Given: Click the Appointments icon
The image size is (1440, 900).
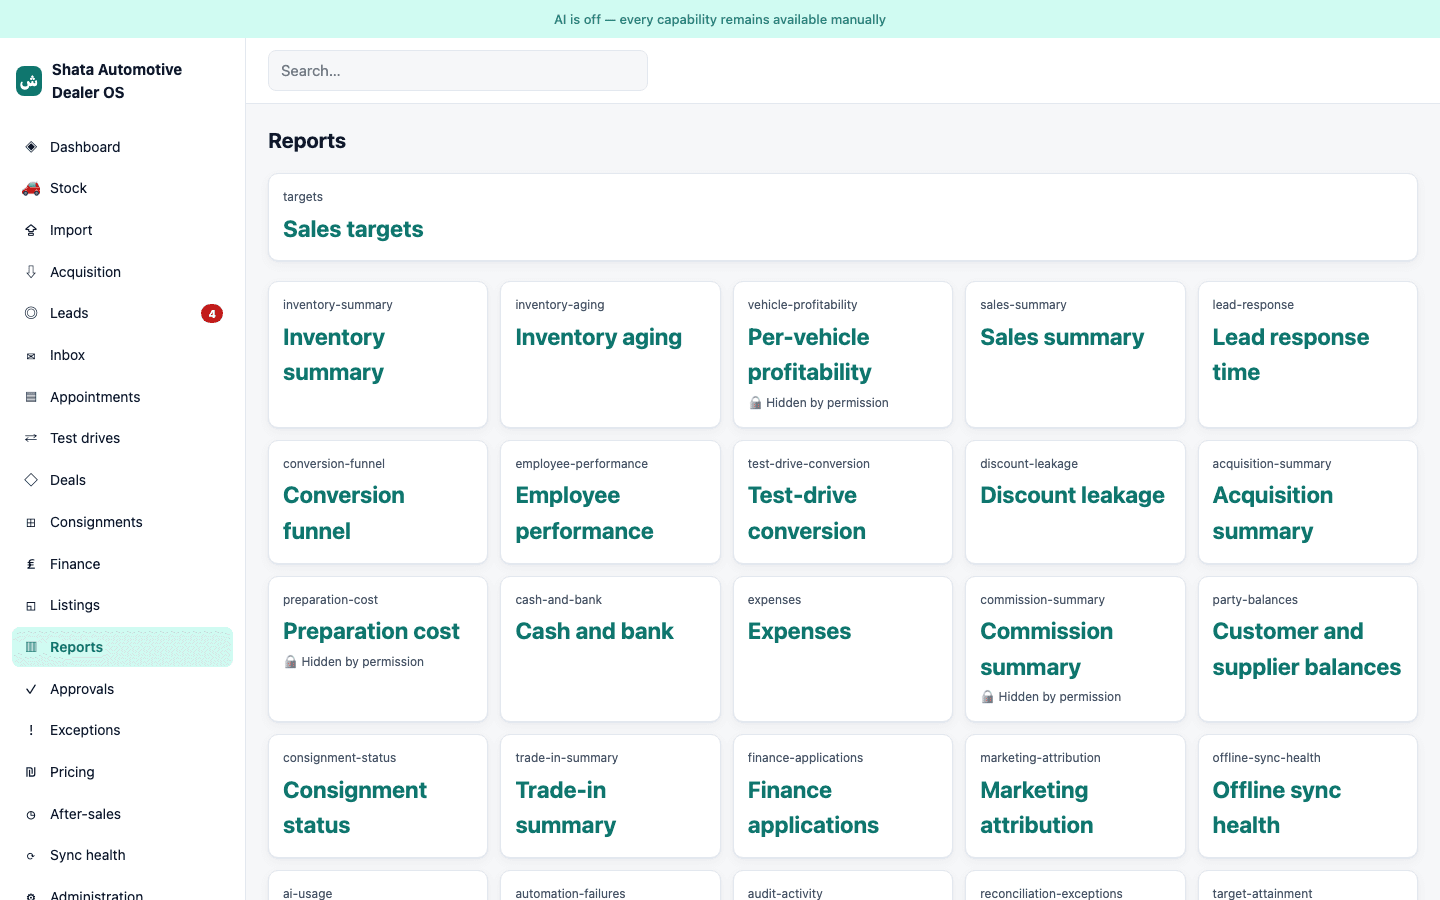Looking at the screenshot, I should 31,397.
